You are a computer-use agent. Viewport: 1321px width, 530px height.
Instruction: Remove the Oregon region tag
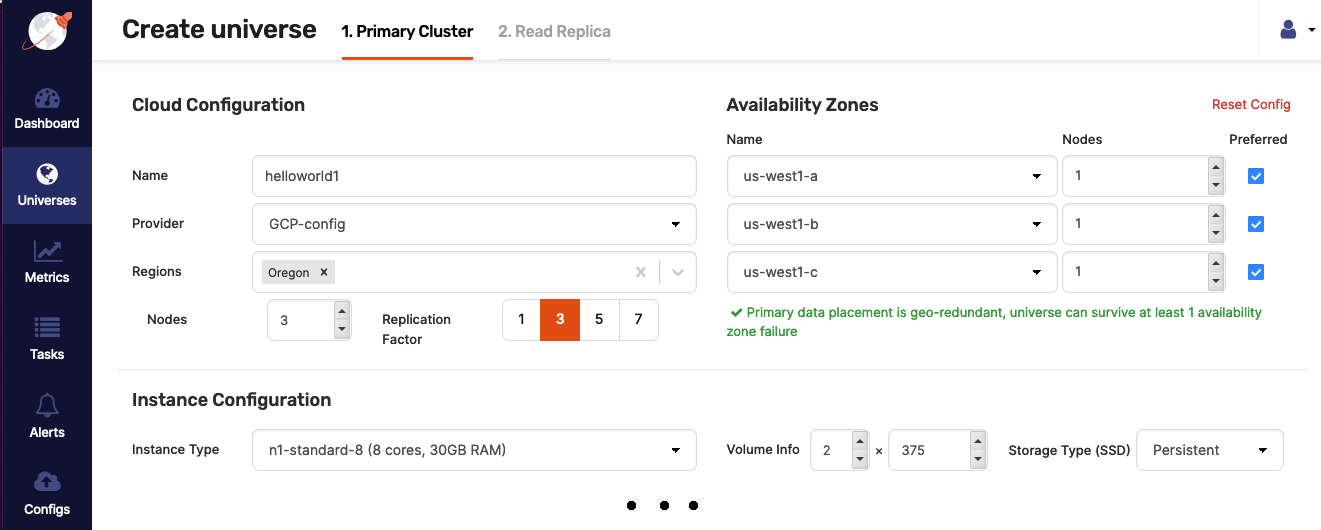323,272
